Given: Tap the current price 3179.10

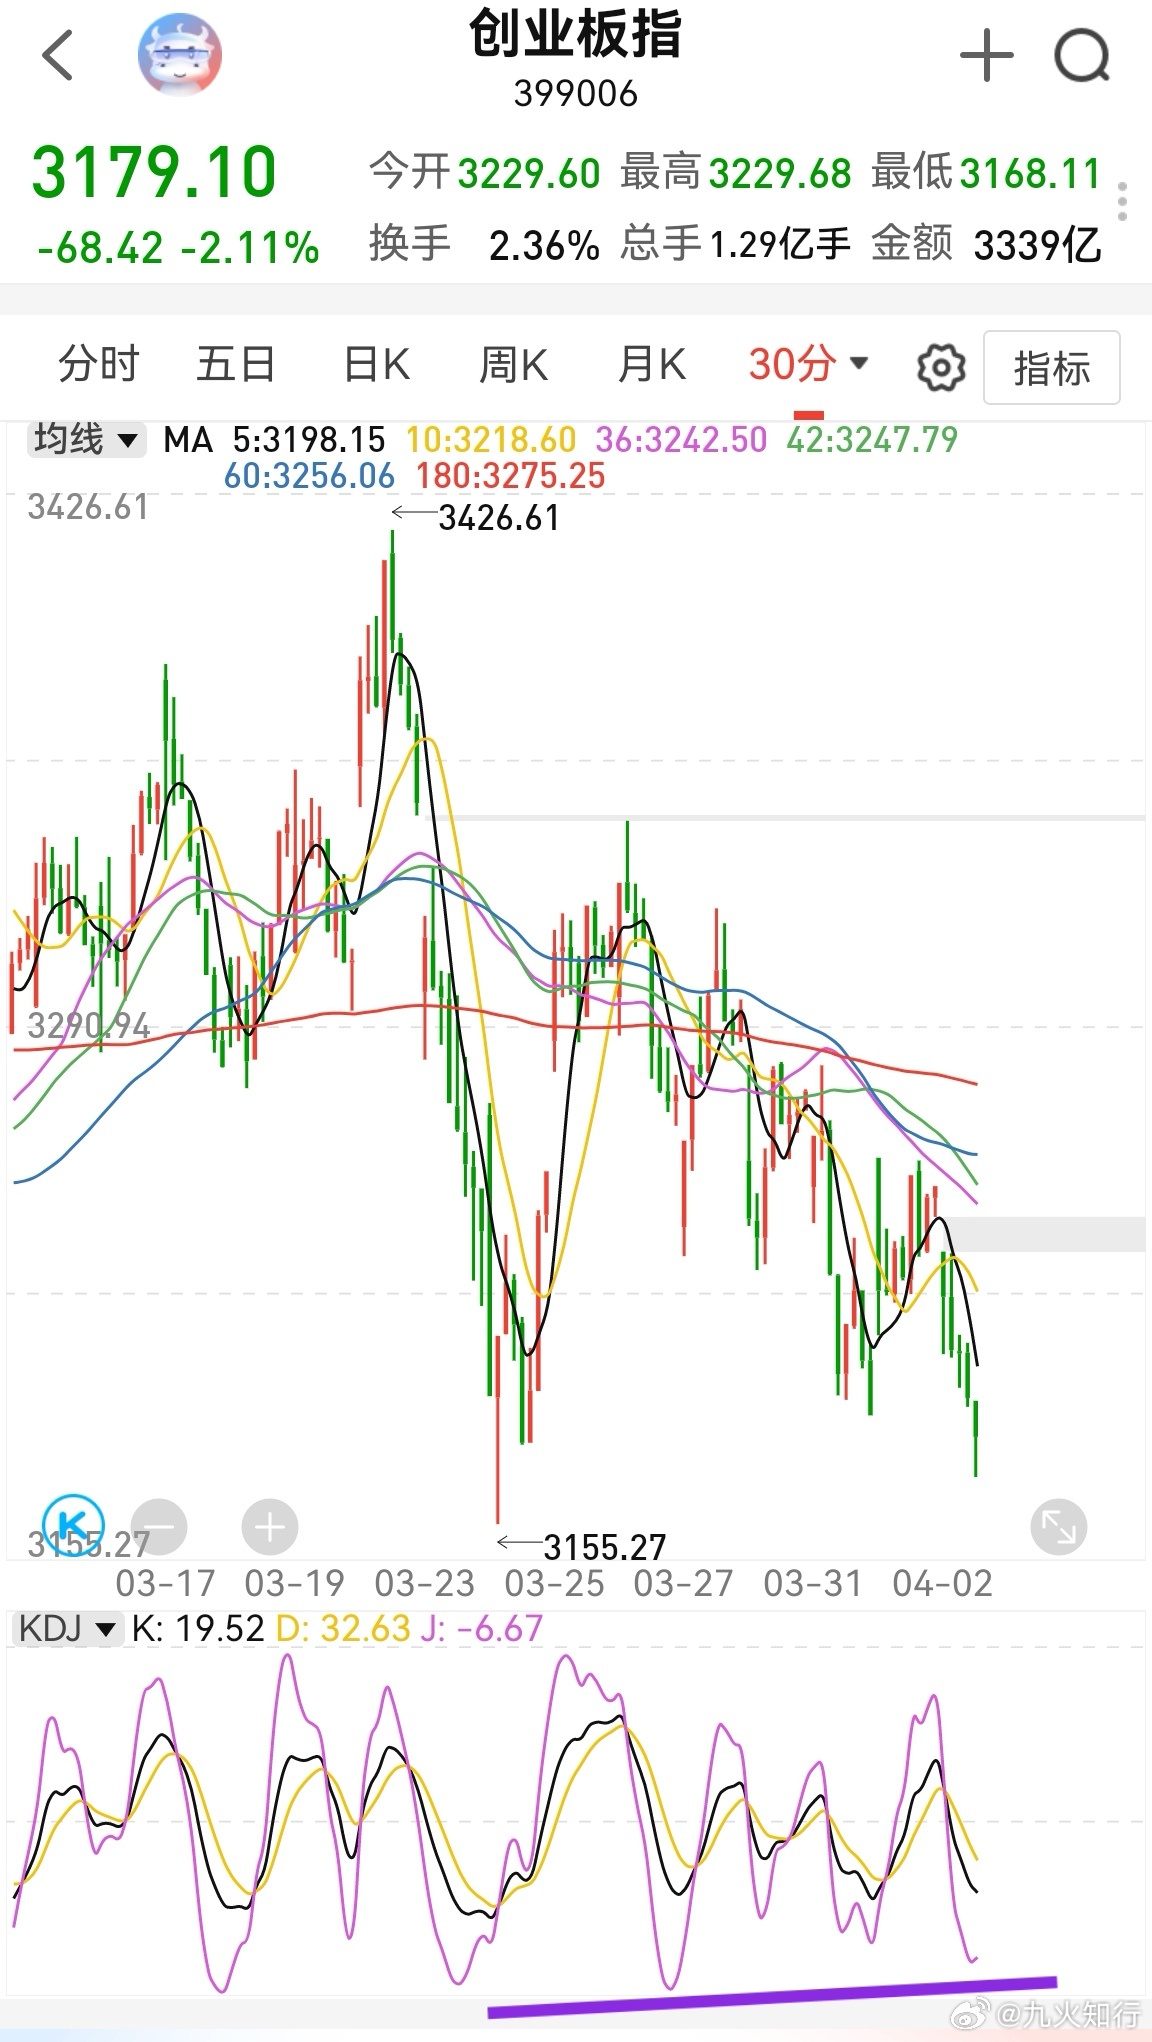Looking at the screenshot, I should 154,172.
